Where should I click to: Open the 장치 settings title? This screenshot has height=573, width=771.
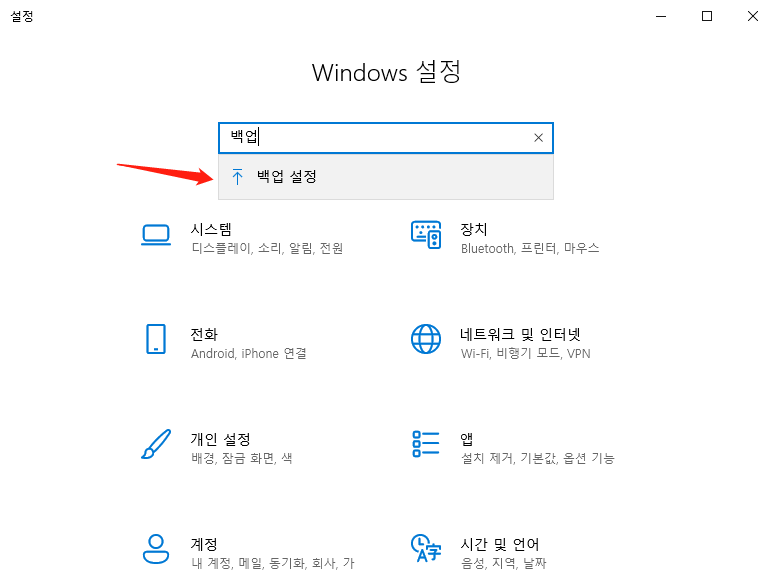coord(474,229)
